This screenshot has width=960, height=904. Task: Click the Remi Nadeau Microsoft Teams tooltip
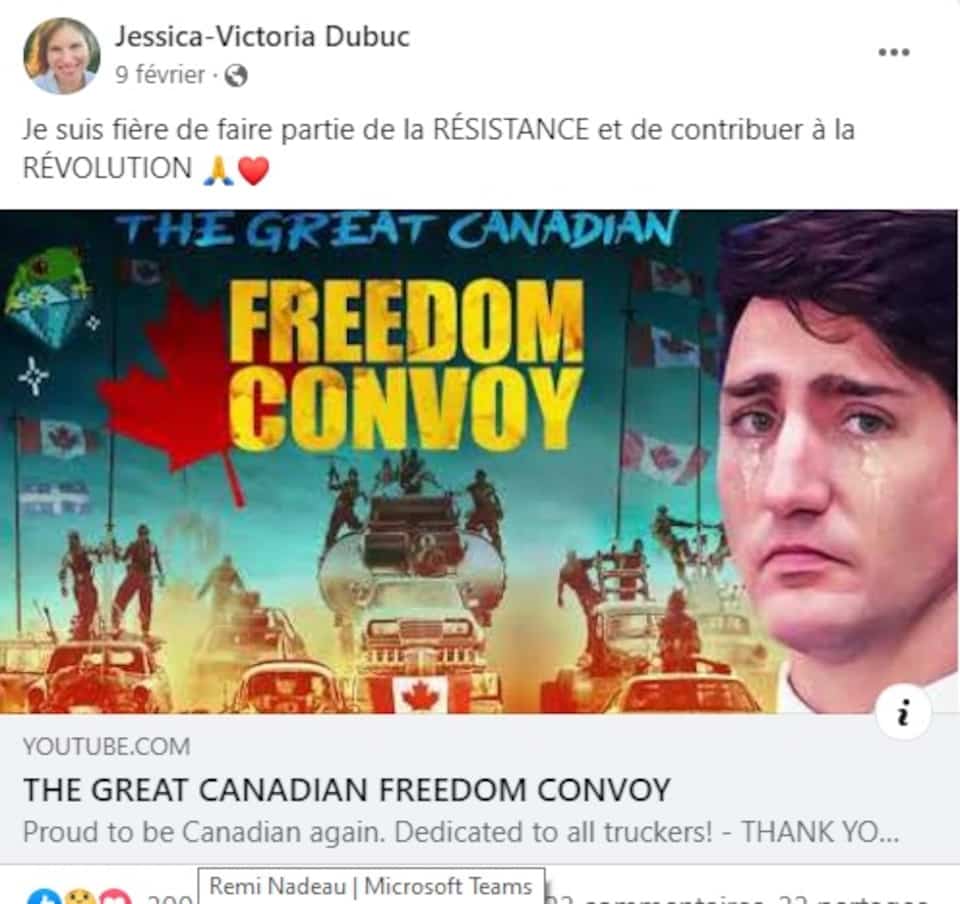tap(371, 886)
